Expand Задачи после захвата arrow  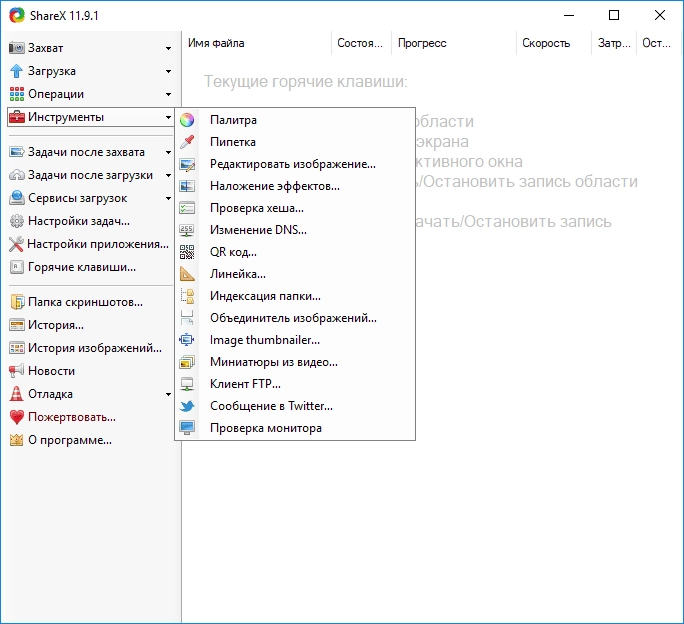point(168,152)
